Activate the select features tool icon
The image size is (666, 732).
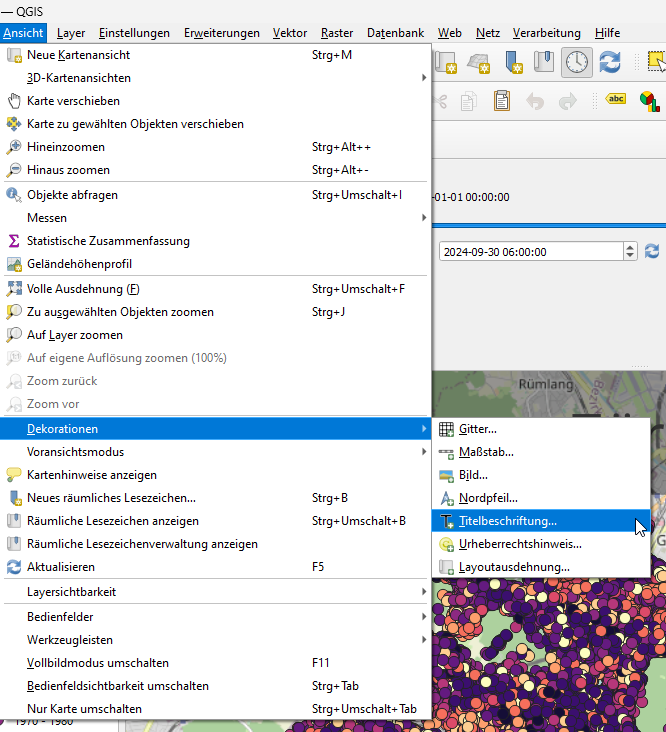point(656,62)
